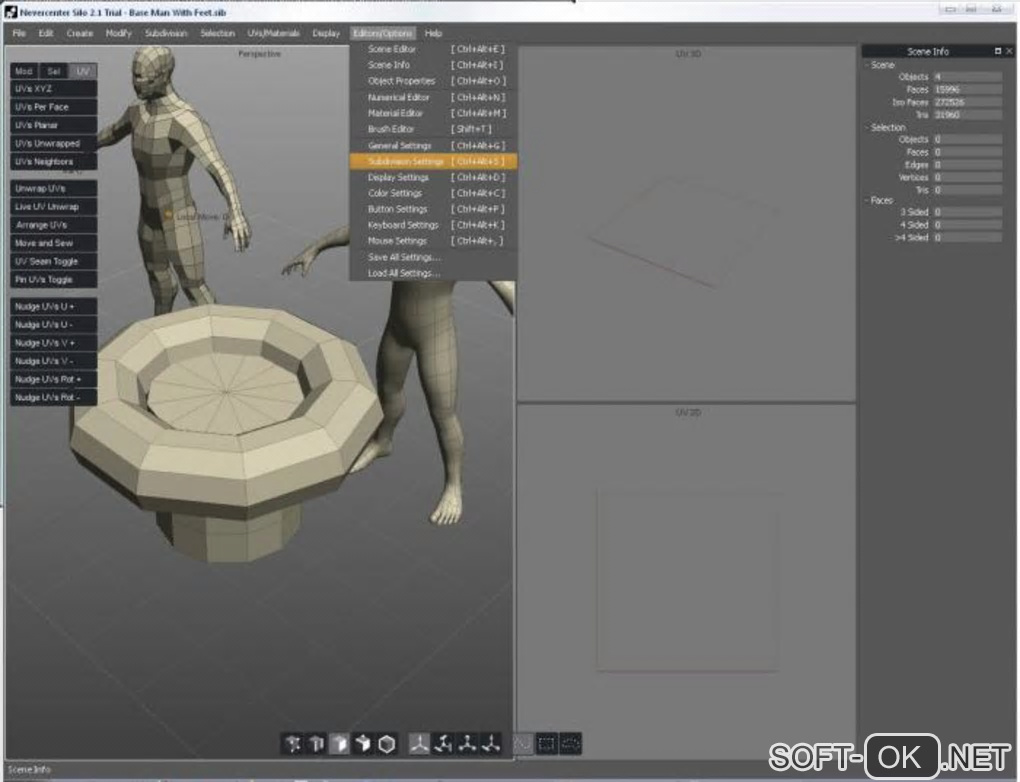Image resolution: width=1020 pixels, height=782 pixels.
Task: Close the open Editors/Options menu
Action: coord(382,33)
